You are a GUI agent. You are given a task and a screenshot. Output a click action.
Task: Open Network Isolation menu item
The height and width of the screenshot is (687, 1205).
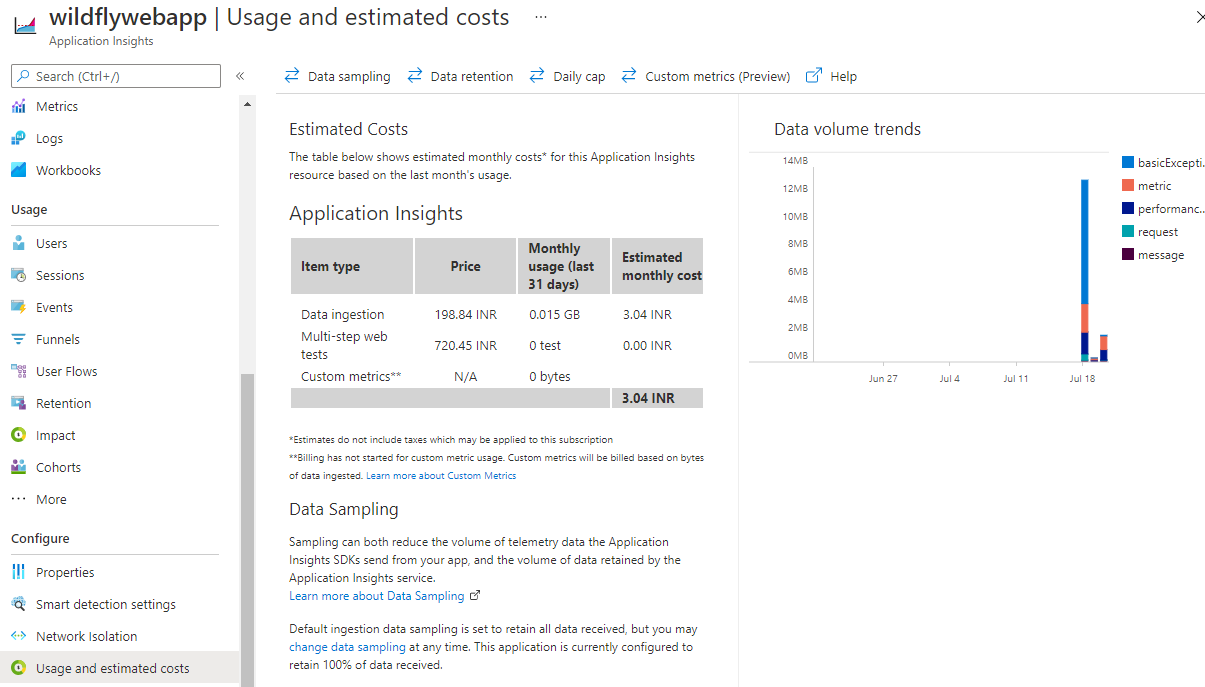coord(87,637)
